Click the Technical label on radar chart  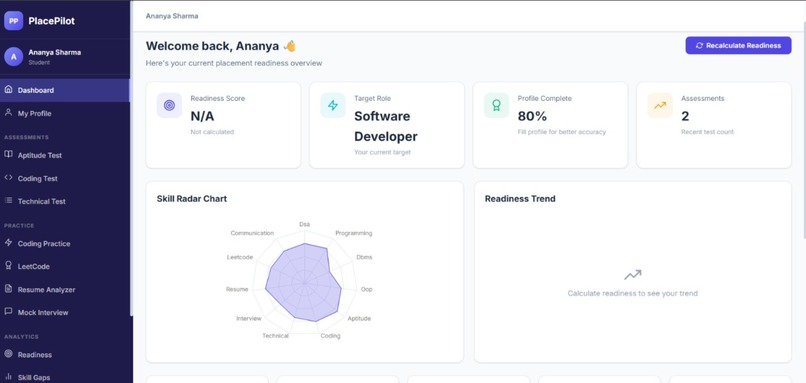click(x=275, y=336)
